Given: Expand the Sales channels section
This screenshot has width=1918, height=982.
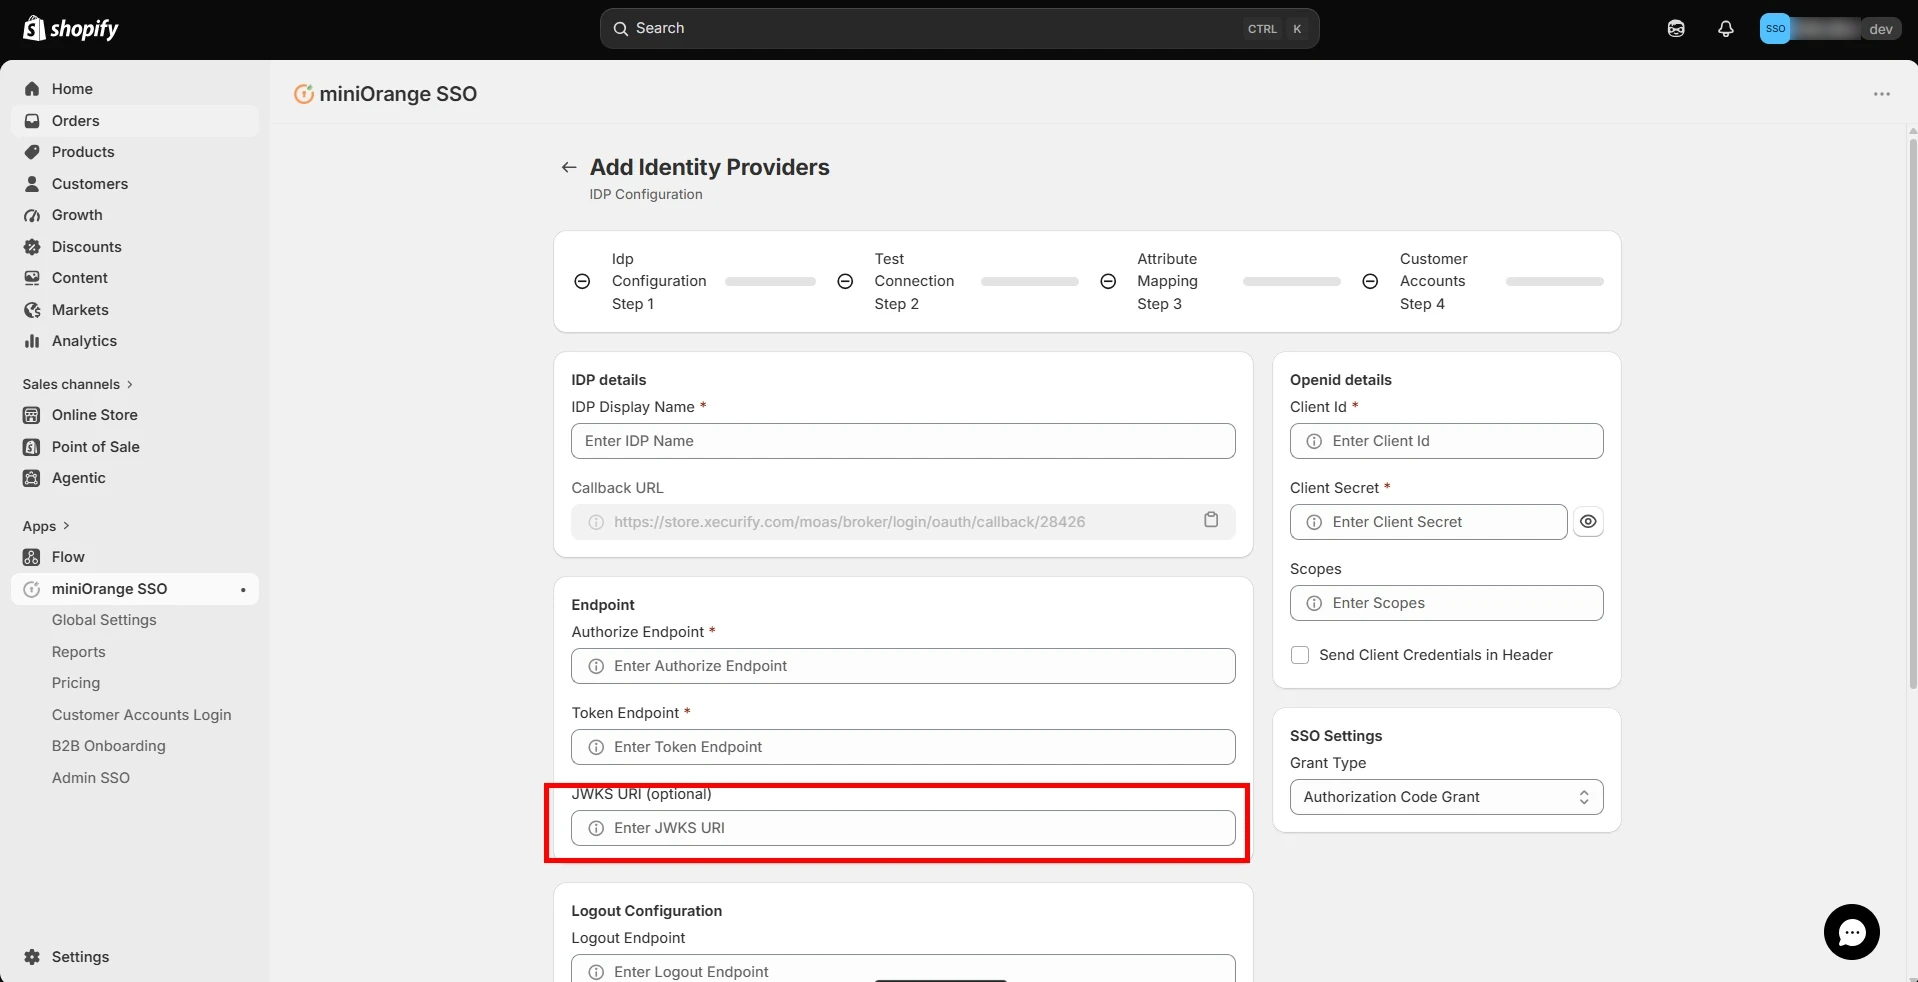Looking at the screenshot, I should tap(77, 384).
